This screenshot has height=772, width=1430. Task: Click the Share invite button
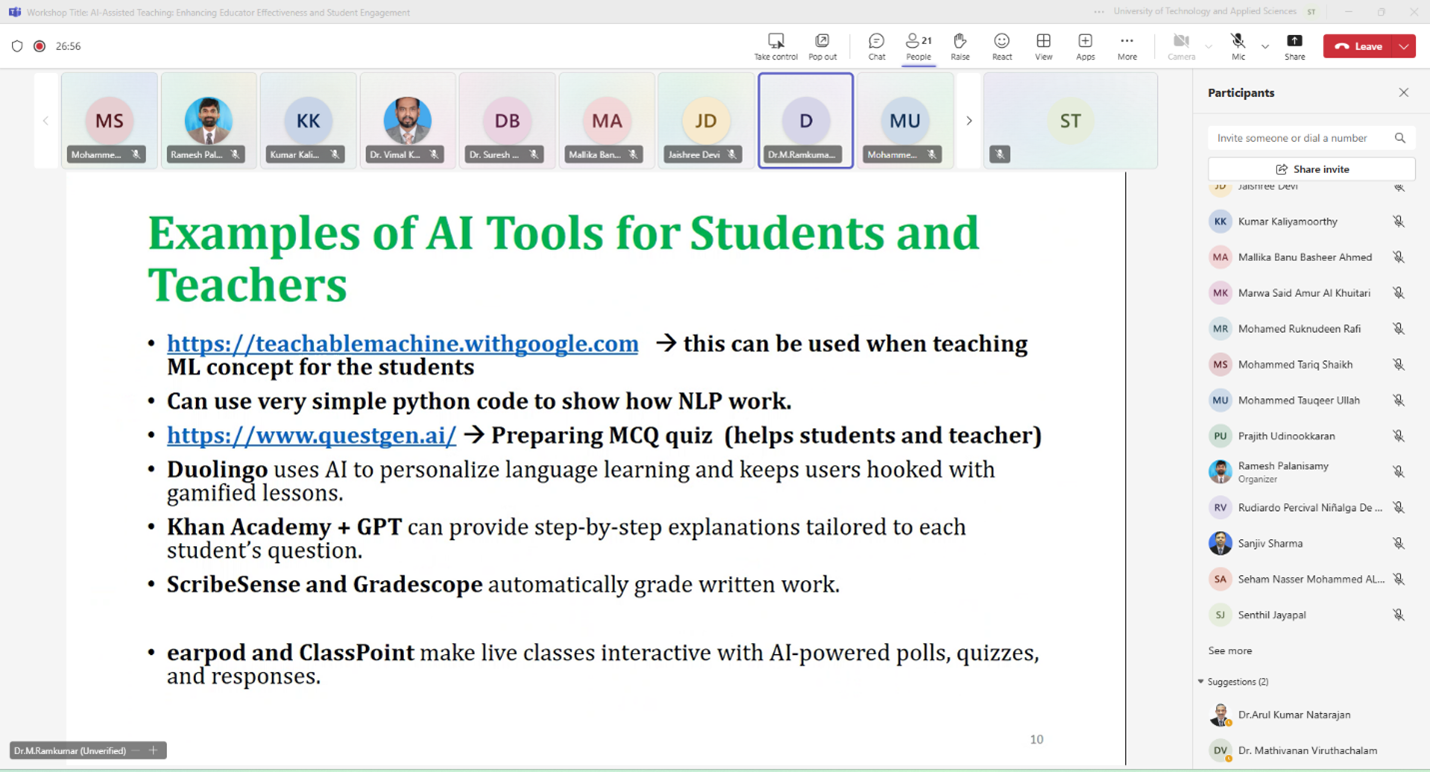tap(1311, 169)
